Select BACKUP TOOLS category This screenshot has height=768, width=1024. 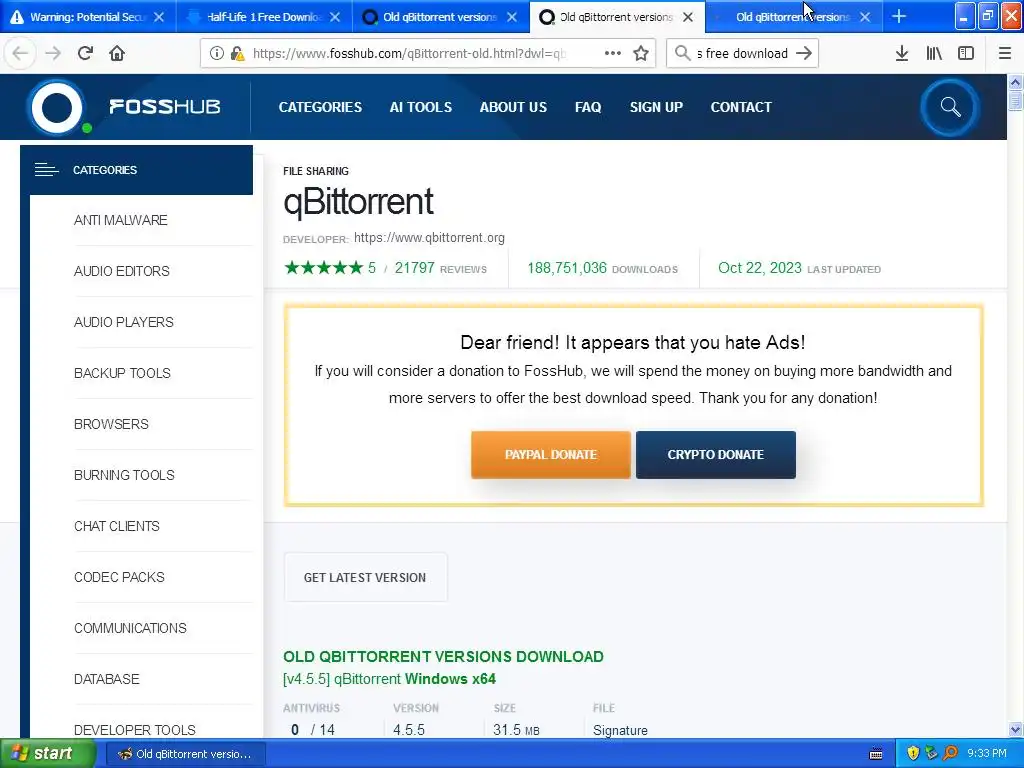[122, 373]
